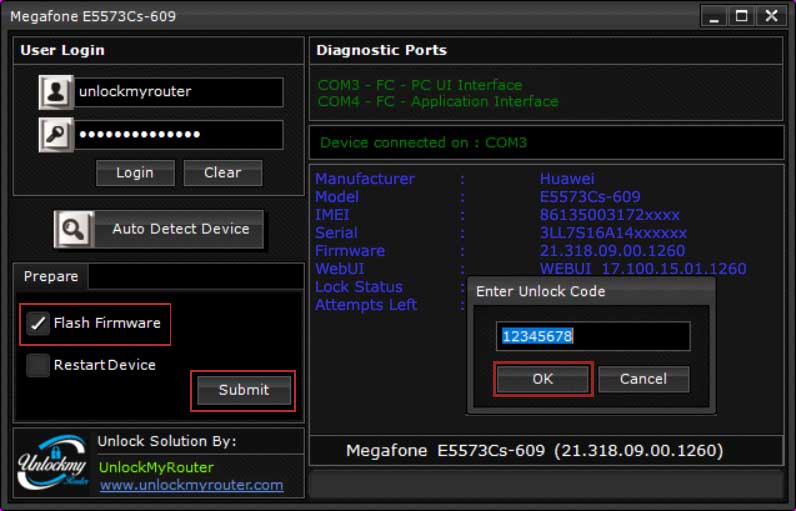Close the Megafone E5573Cs-609 window
Screen dimensions: 796x511
(771, 17)
